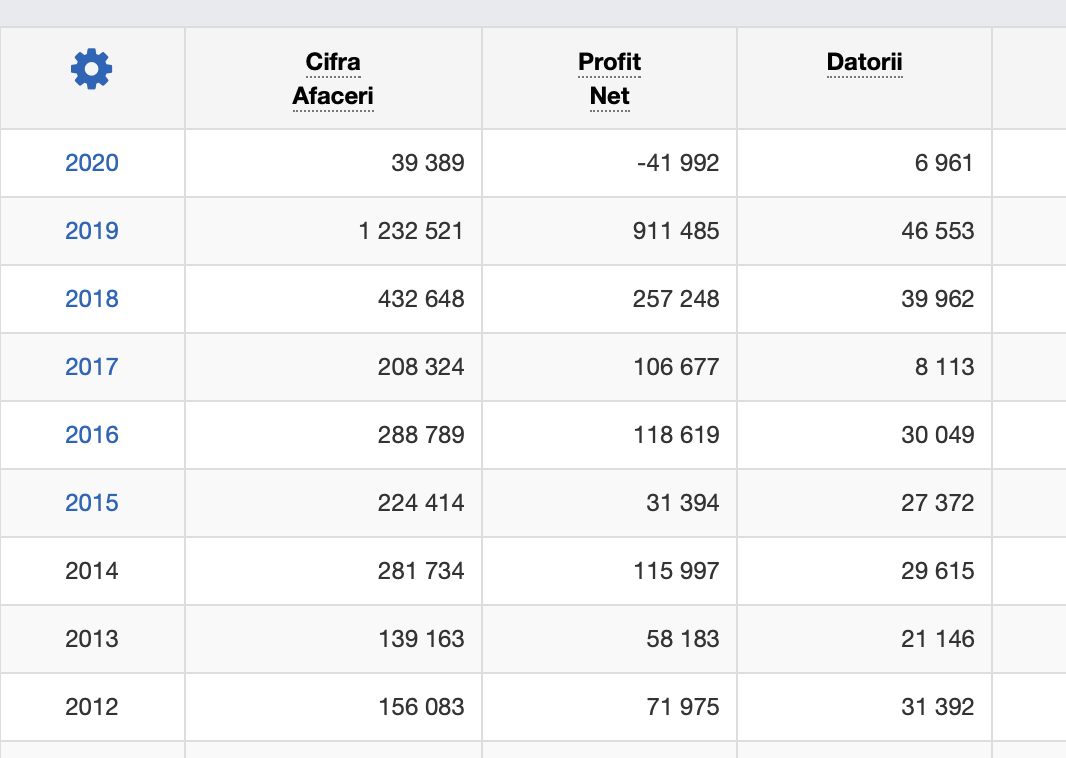The height and width of the screenshot is (758, 1066).
Task: Click the 2012 debts value 31 392
Action: click(937, 707)
